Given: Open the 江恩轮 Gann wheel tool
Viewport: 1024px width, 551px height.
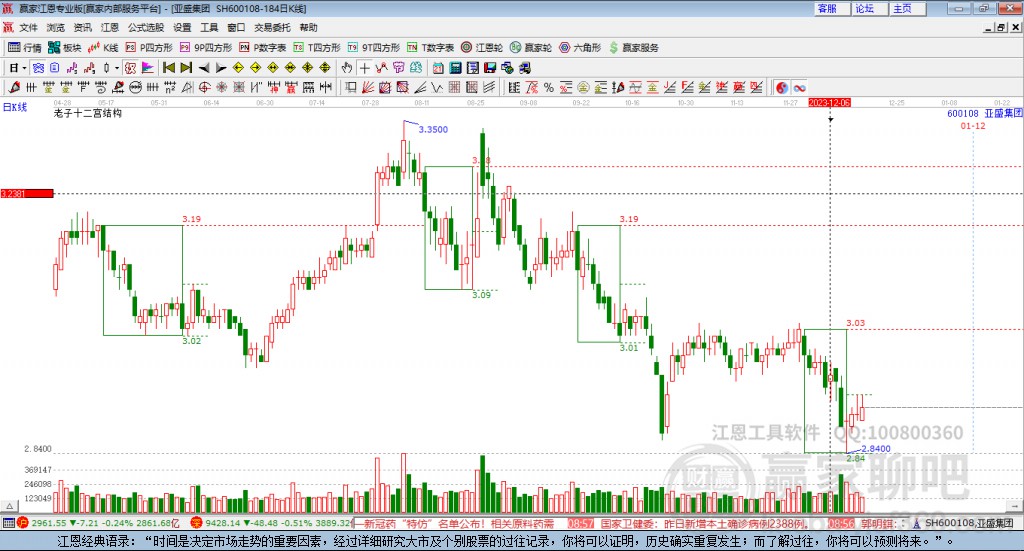Looking at the screenshot, I should (x=482, y=48).
